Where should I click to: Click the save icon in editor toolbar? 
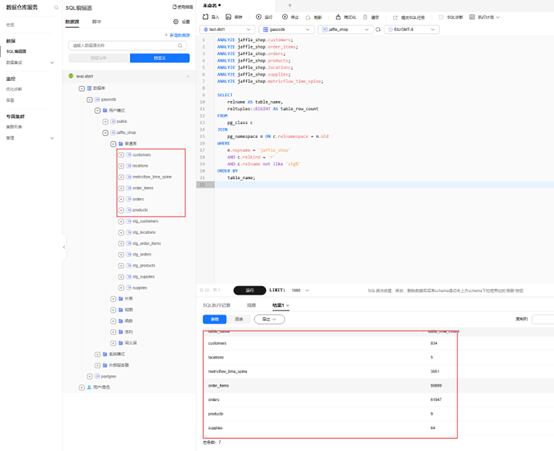pos(228,17)
